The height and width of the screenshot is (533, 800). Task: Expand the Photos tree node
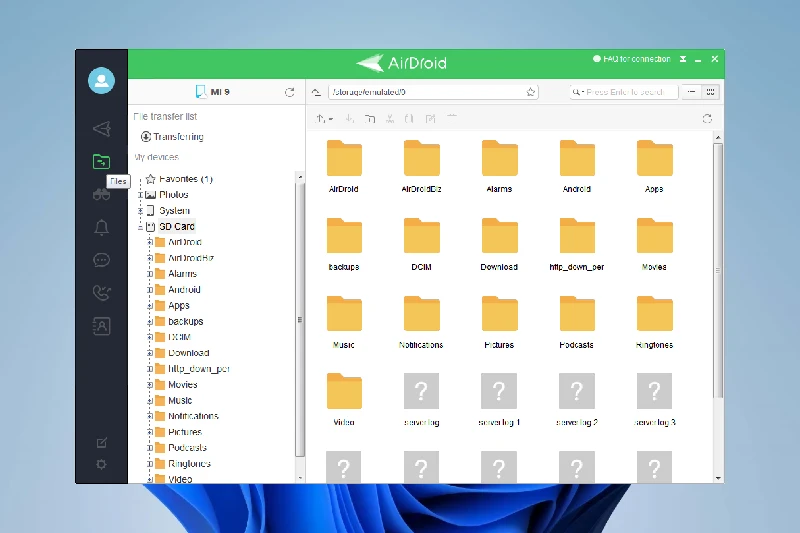tap(141, 195)
